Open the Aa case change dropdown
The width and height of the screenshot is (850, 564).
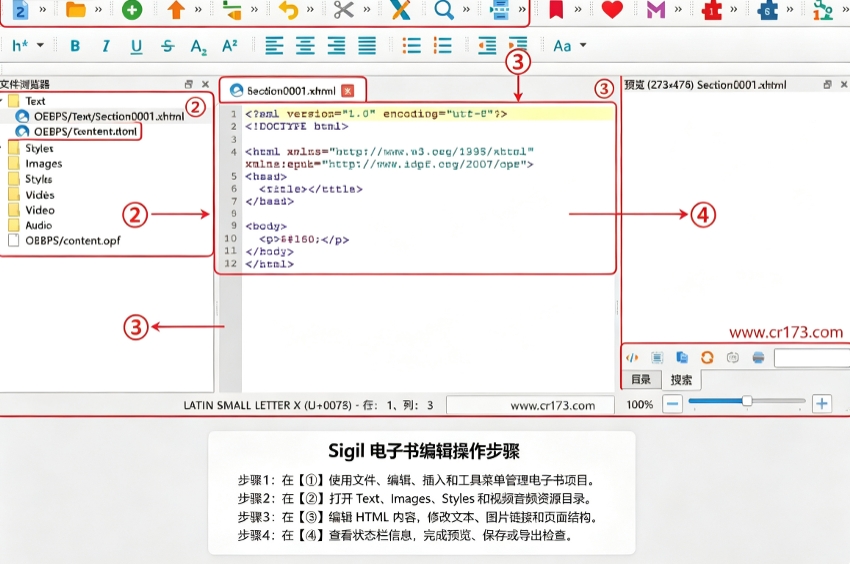pos(570,46)
